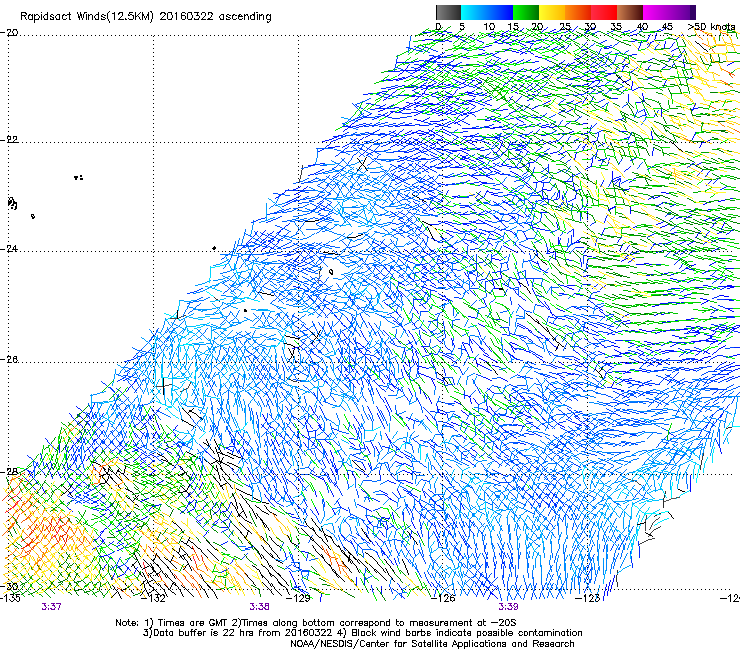Click the '-24' latitude axis label
This screenshot has width=740, height=650.
[x=9, y=248]
